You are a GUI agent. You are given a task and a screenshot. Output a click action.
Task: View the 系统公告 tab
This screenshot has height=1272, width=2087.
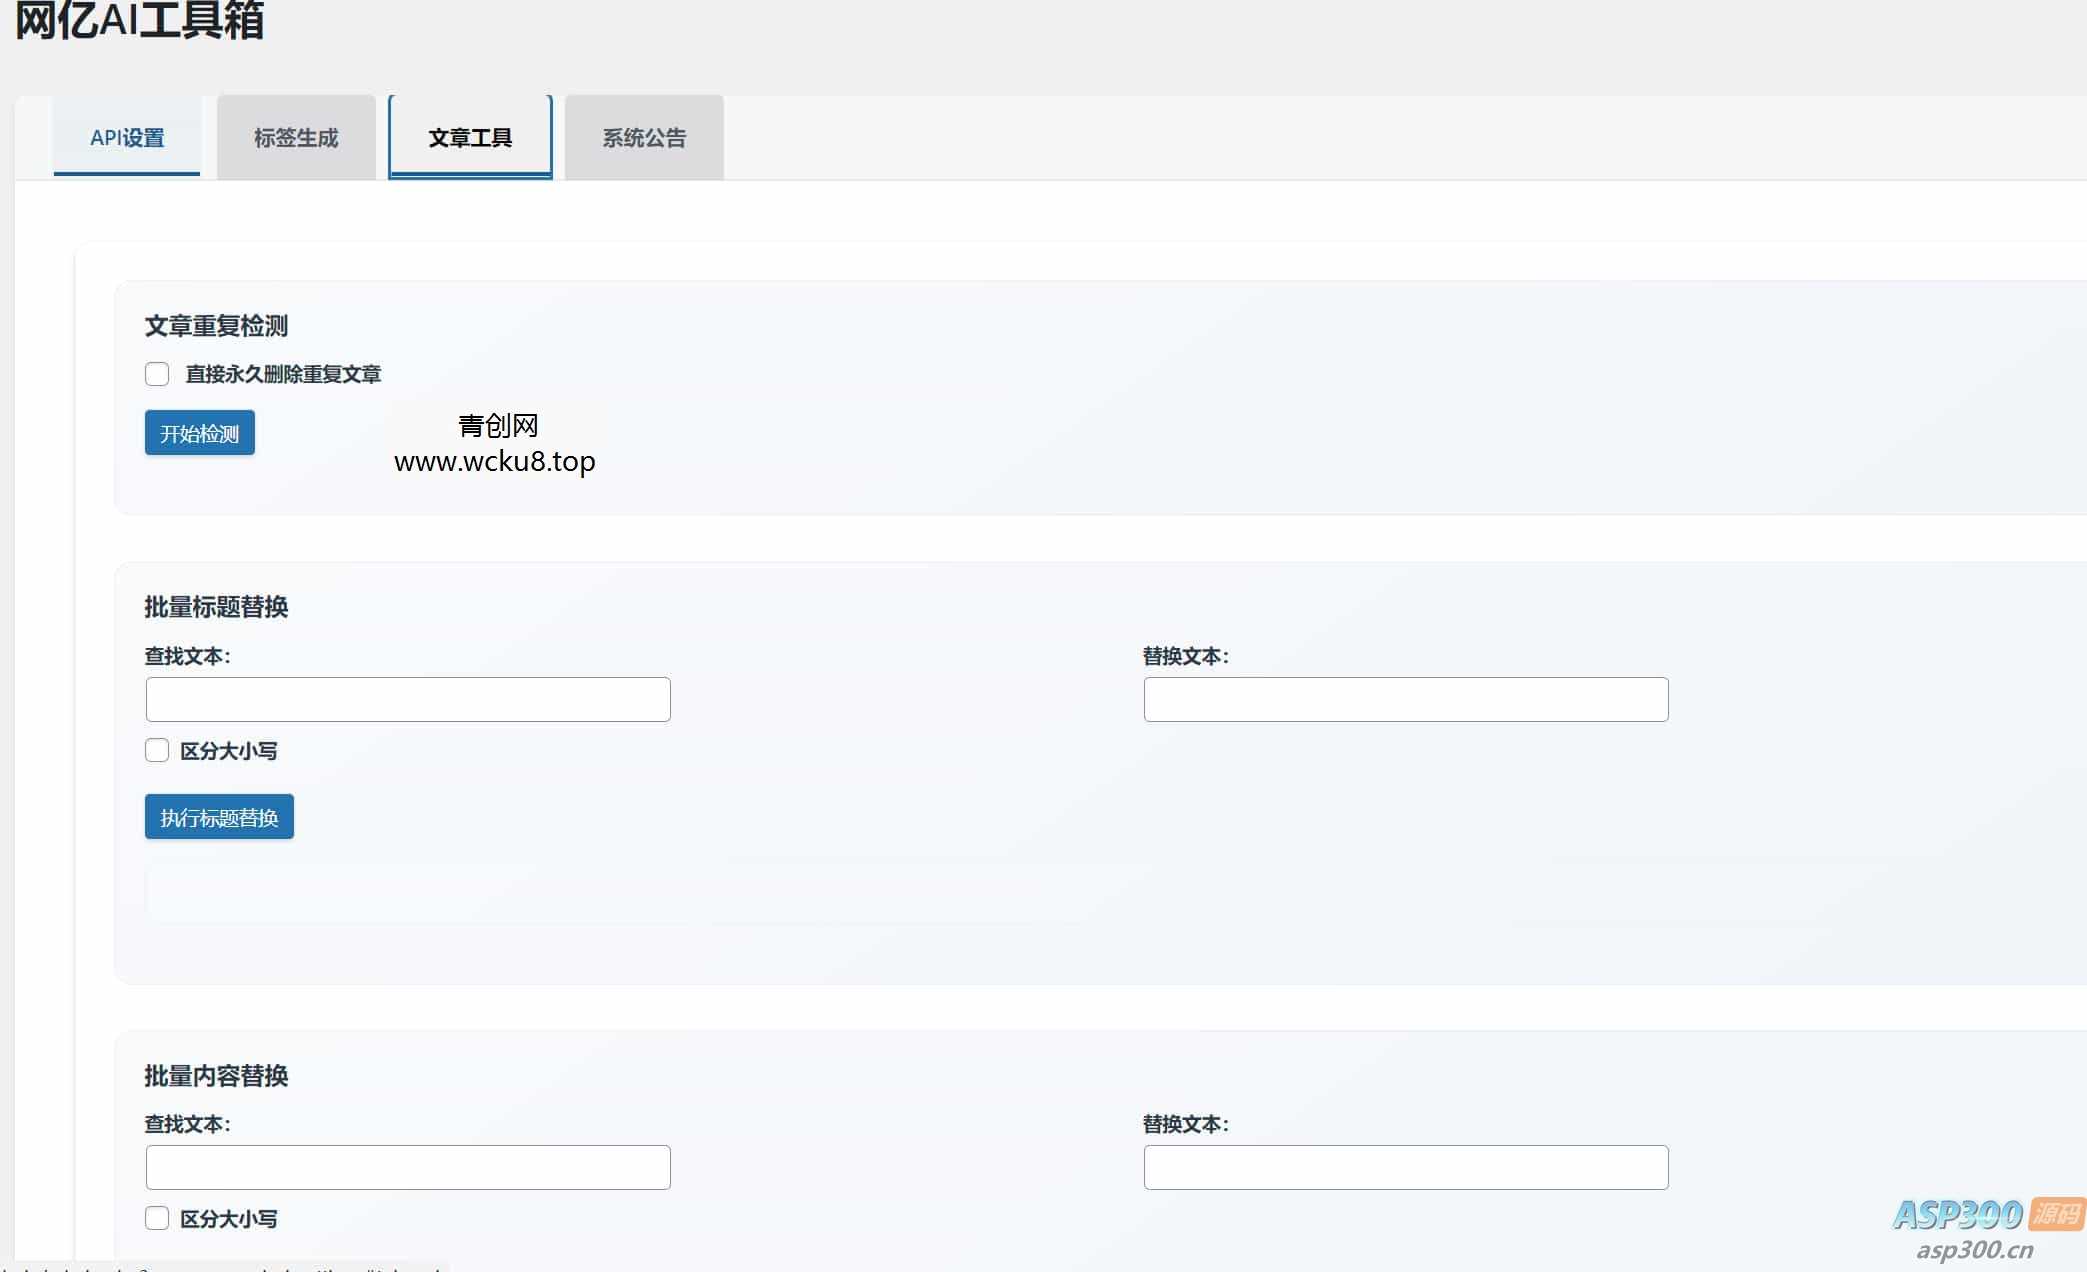tap(643, 137)
